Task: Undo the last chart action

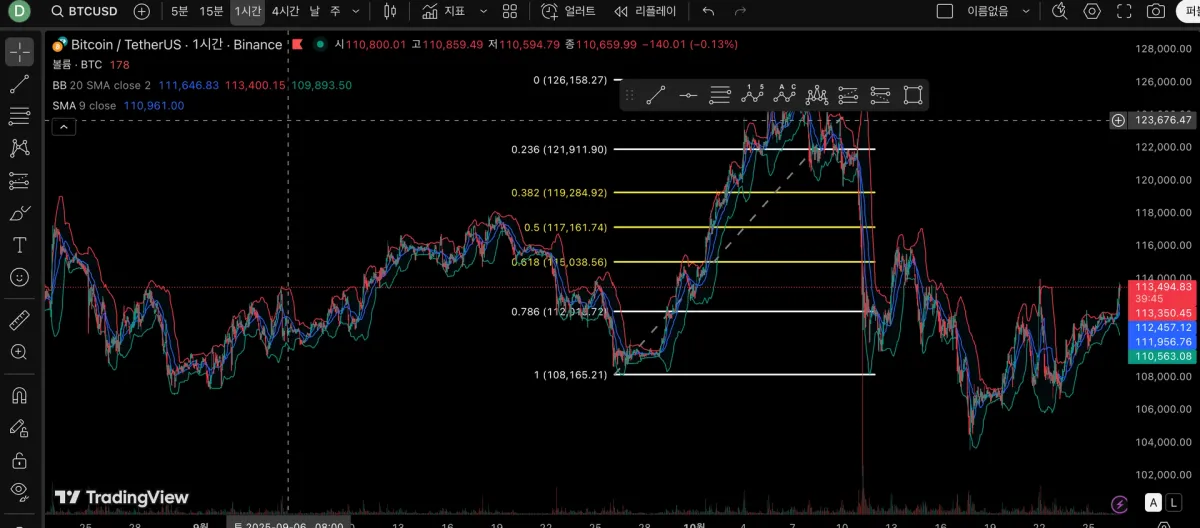Action: 709,11
